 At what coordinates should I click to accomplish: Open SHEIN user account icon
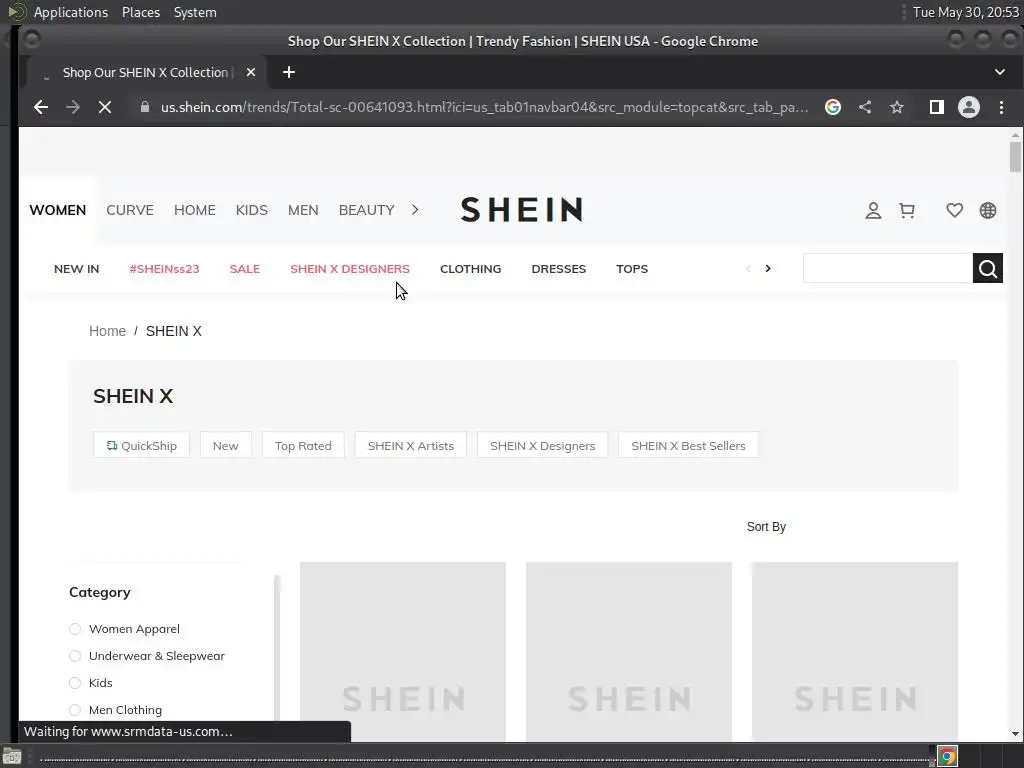[x=873, y=210]
